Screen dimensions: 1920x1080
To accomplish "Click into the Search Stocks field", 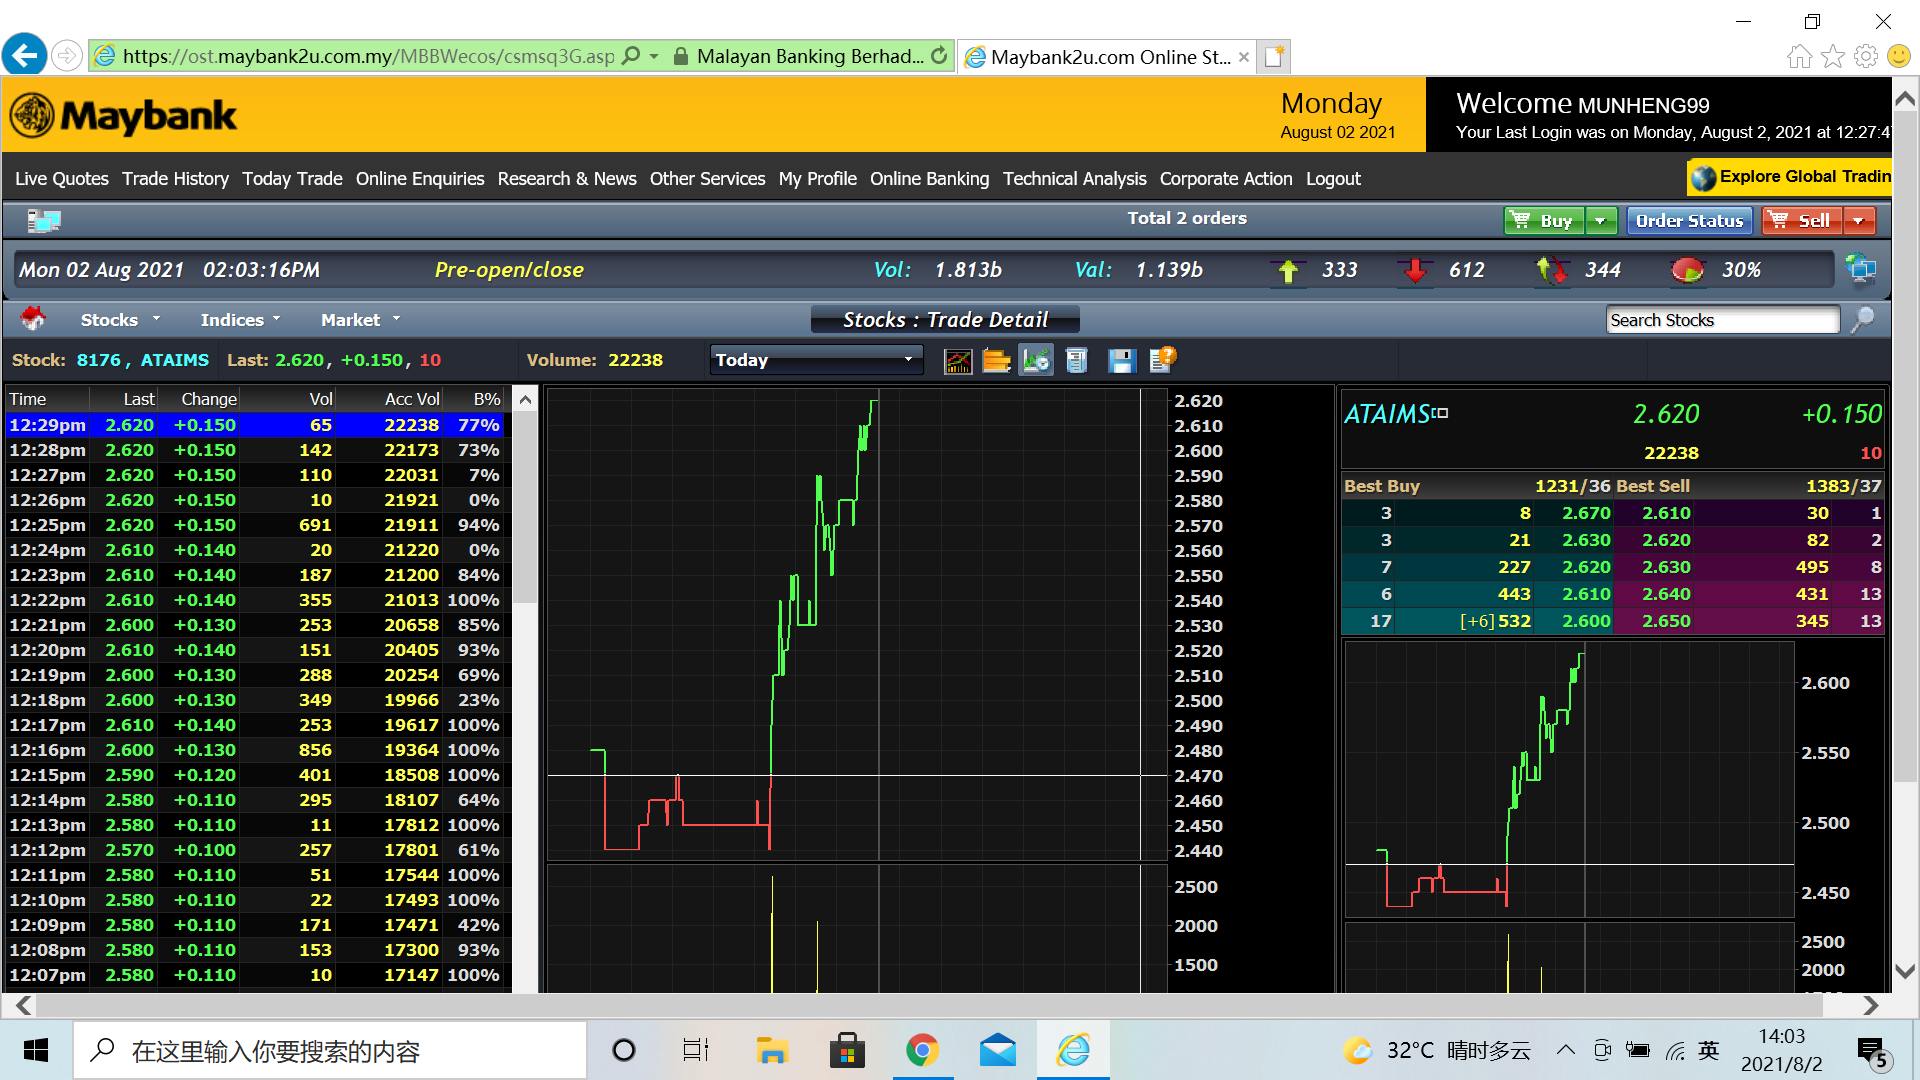I will (x=1721, y=320).
